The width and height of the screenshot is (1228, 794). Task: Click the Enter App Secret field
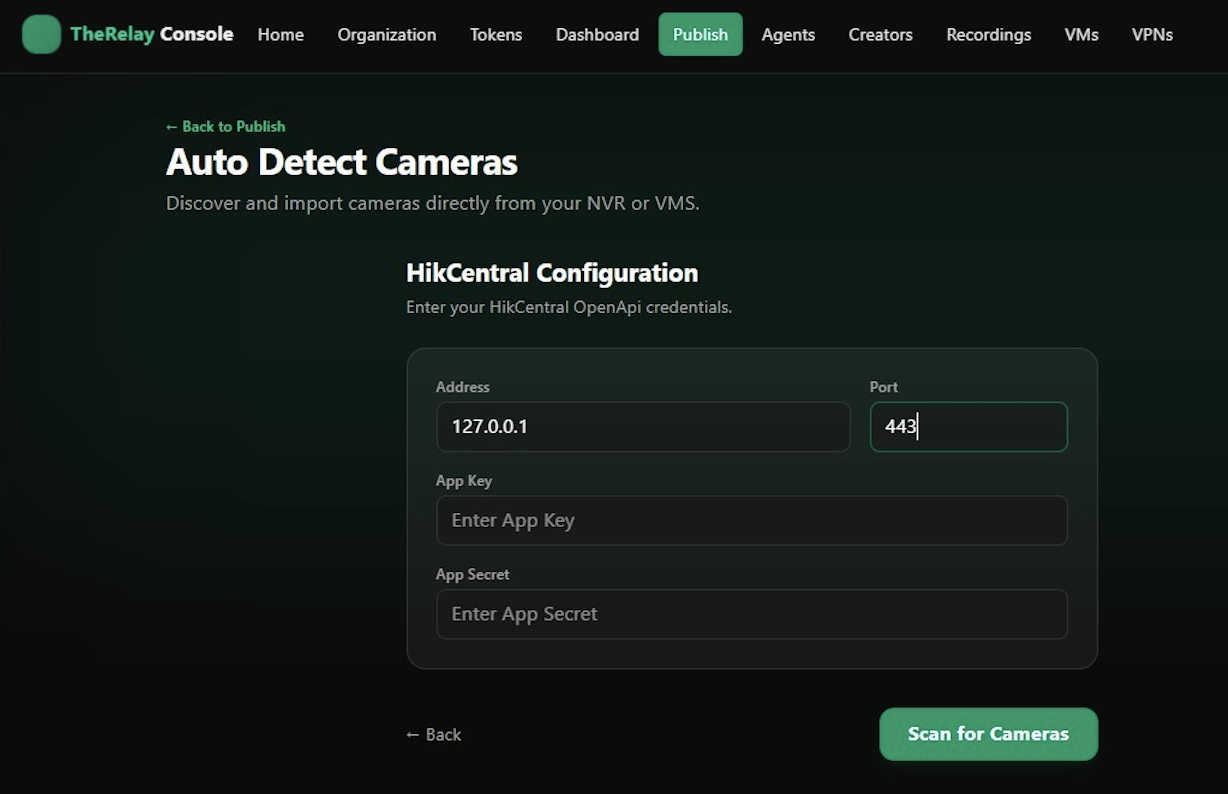click(x=751, y=613)
